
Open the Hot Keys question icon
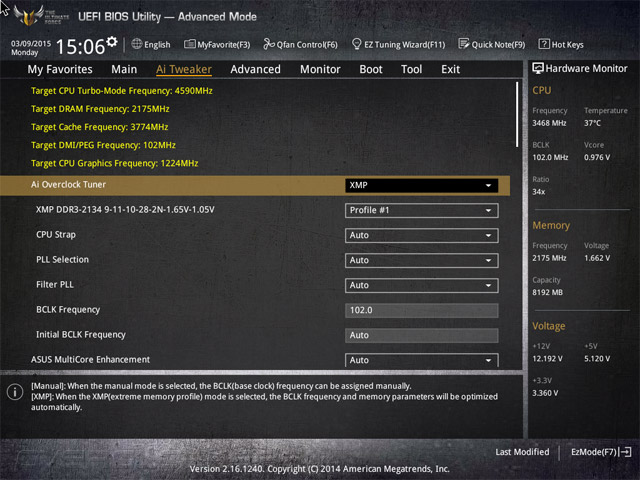pos(544,44)
